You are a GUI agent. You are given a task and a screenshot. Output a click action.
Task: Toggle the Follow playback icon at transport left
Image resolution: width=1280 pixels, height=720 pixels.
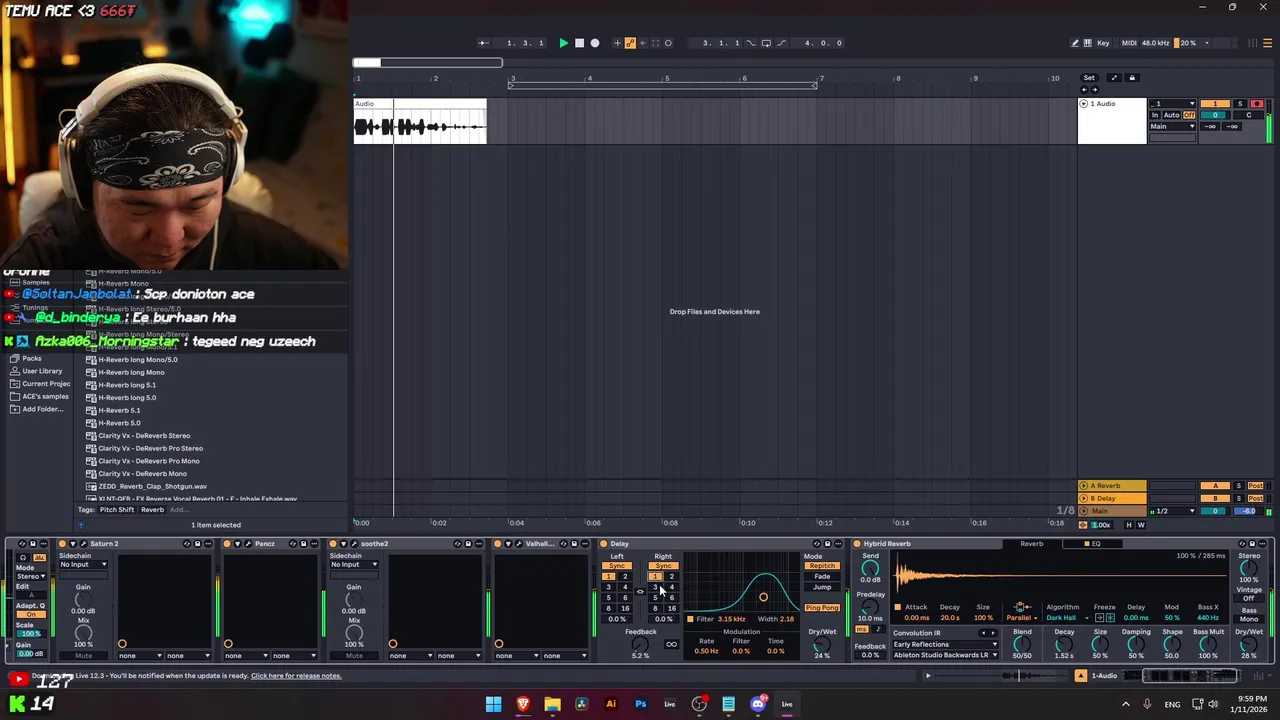(483, 43)
